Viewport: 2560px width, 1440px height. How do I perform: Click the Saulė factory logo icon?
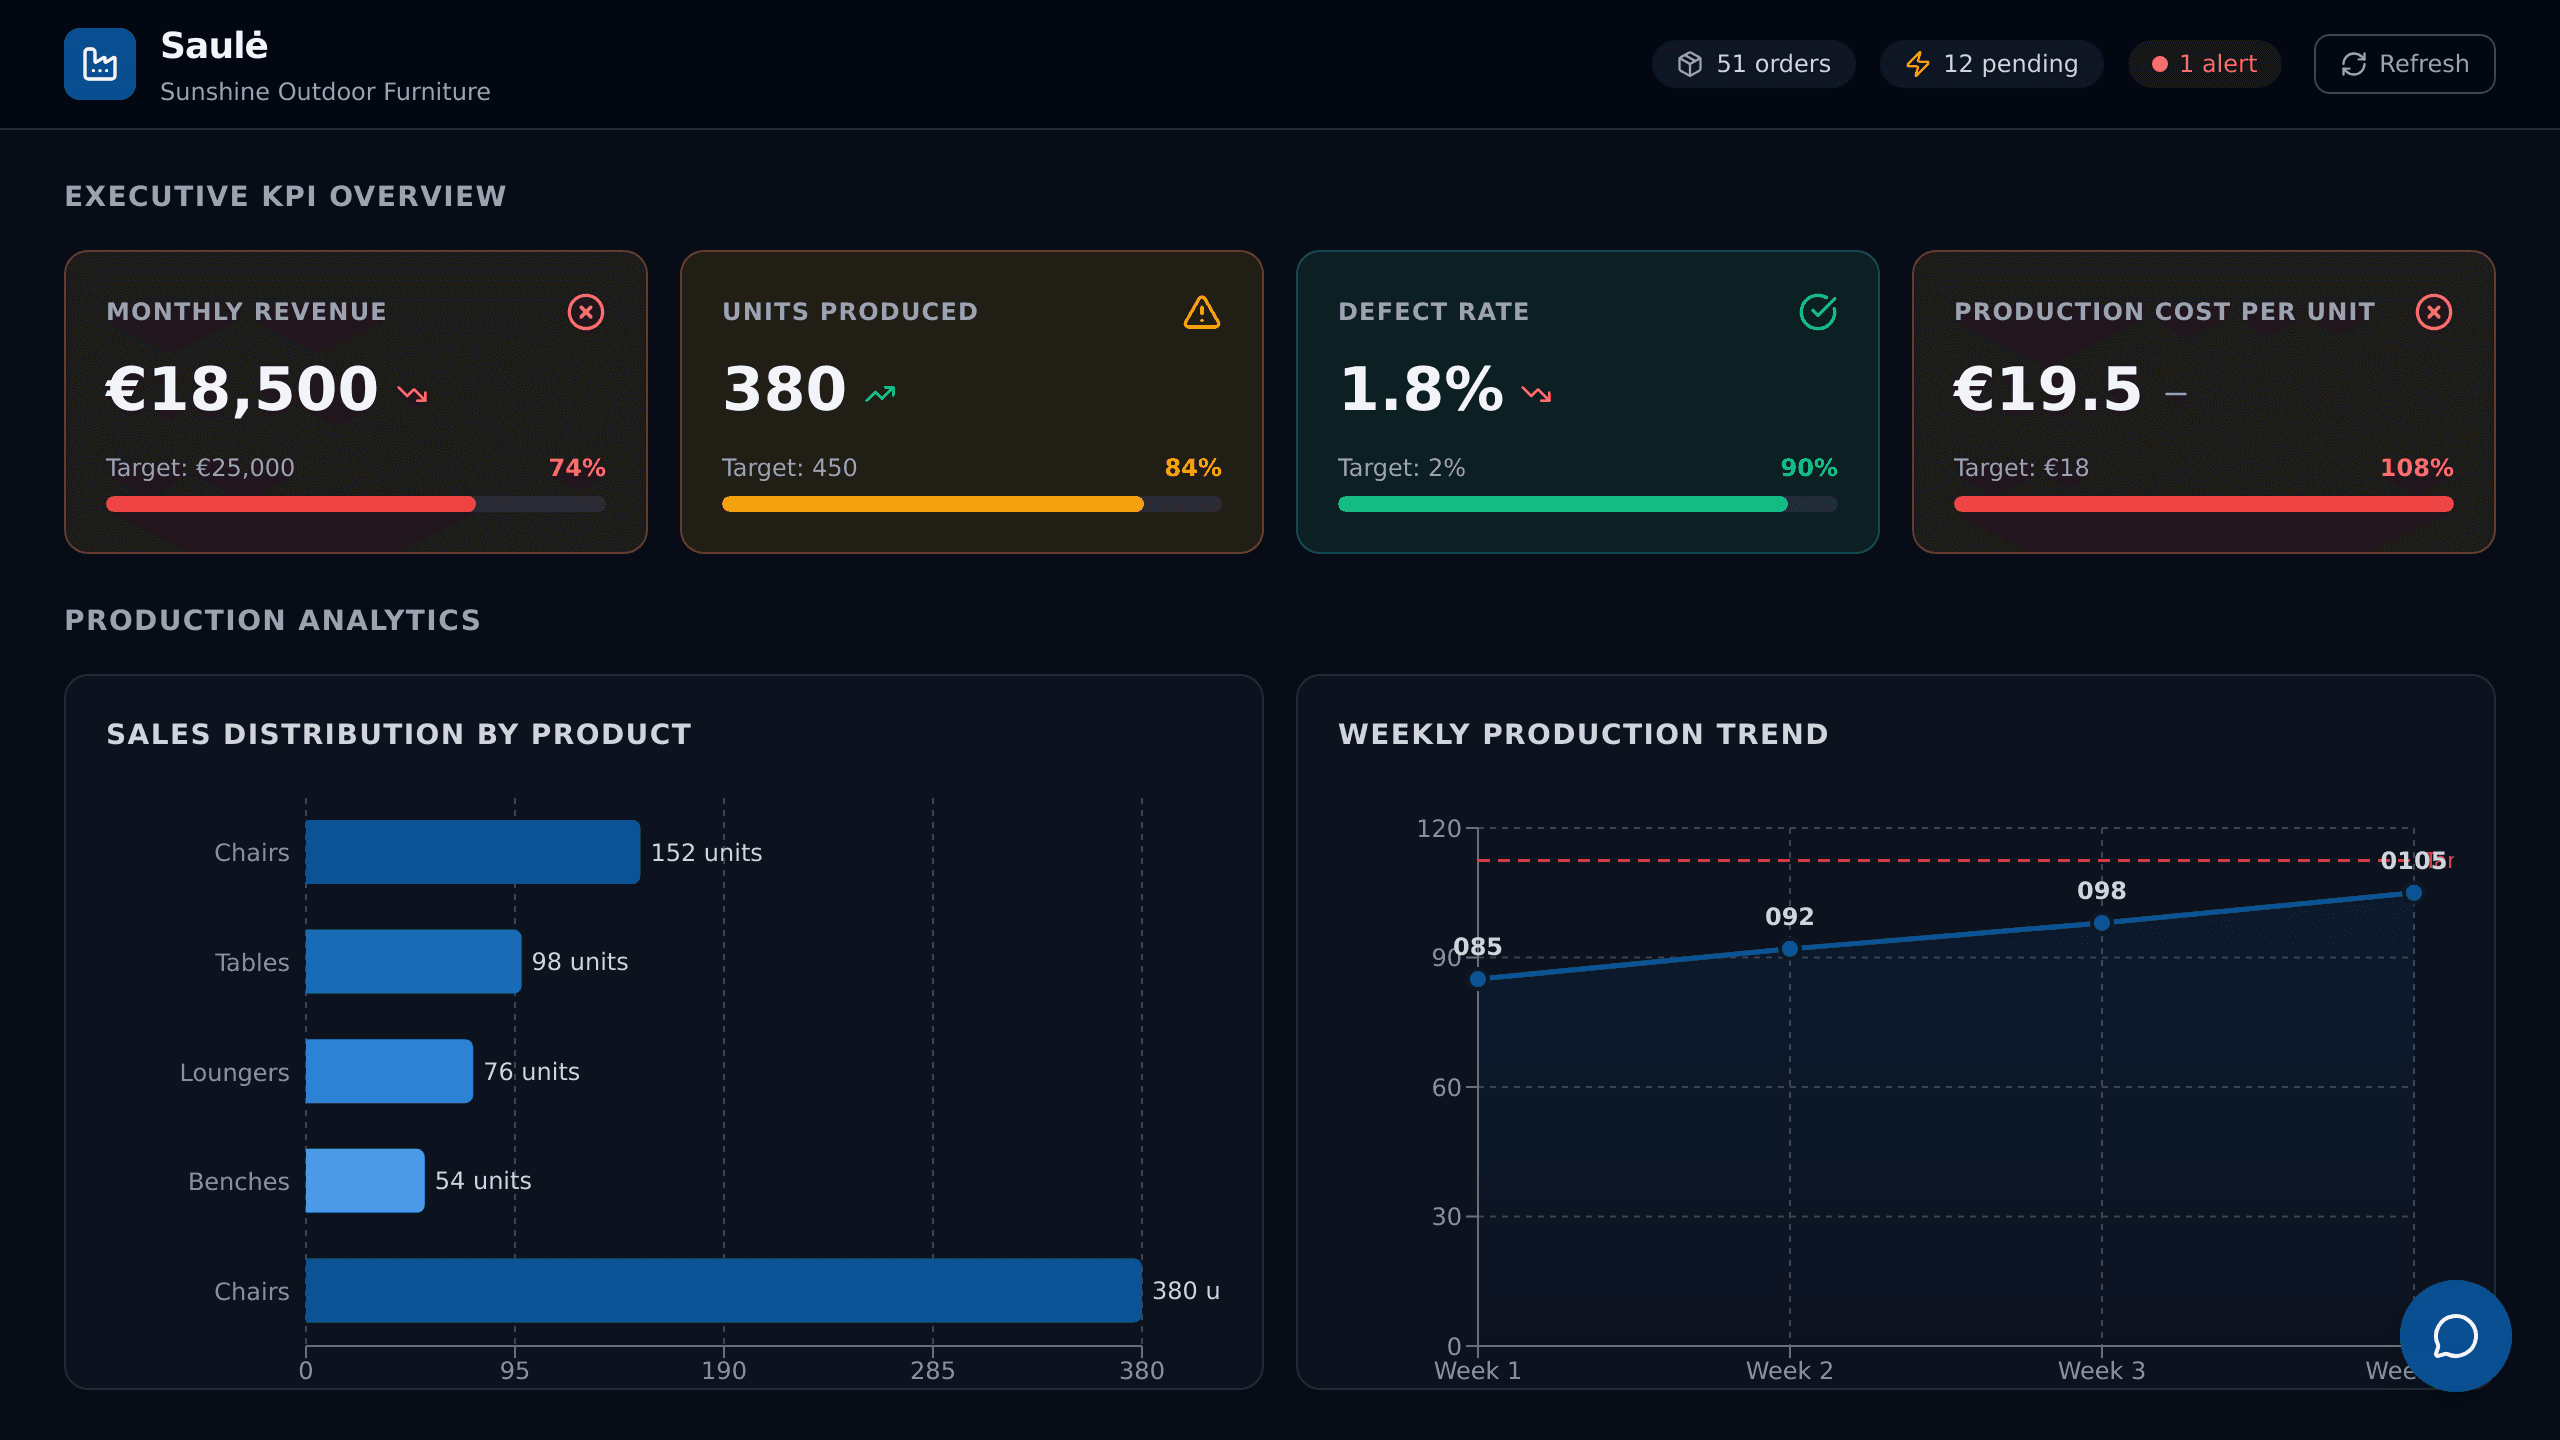coord(100,64)
